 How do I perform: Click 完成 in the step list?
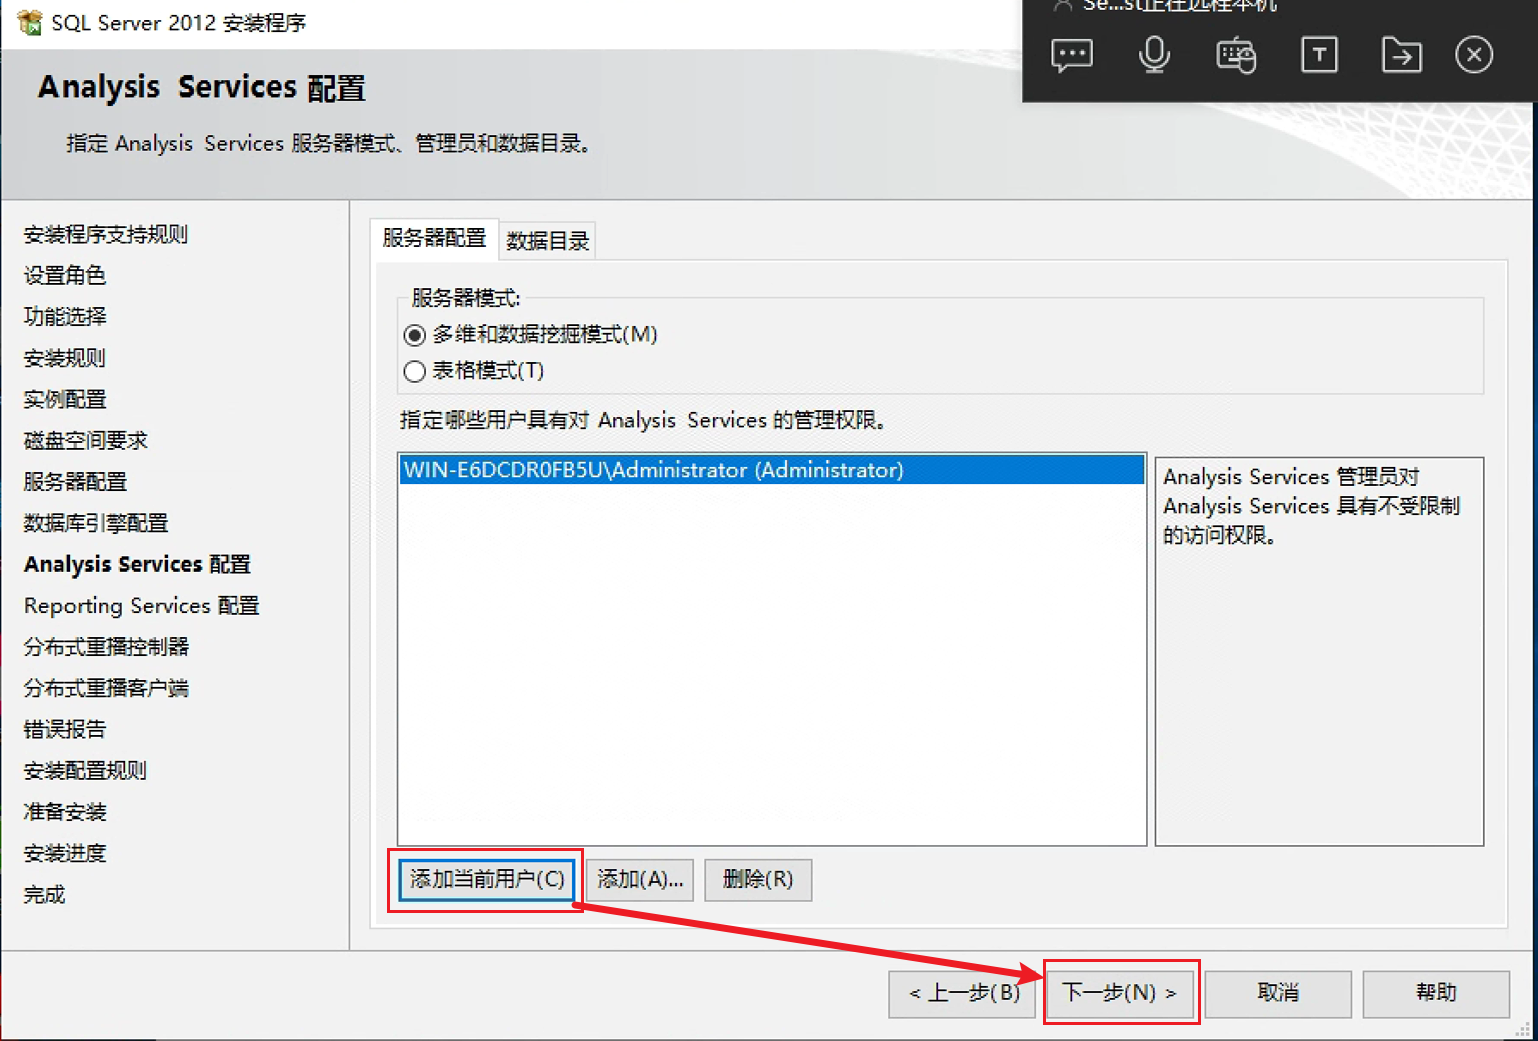45,895
